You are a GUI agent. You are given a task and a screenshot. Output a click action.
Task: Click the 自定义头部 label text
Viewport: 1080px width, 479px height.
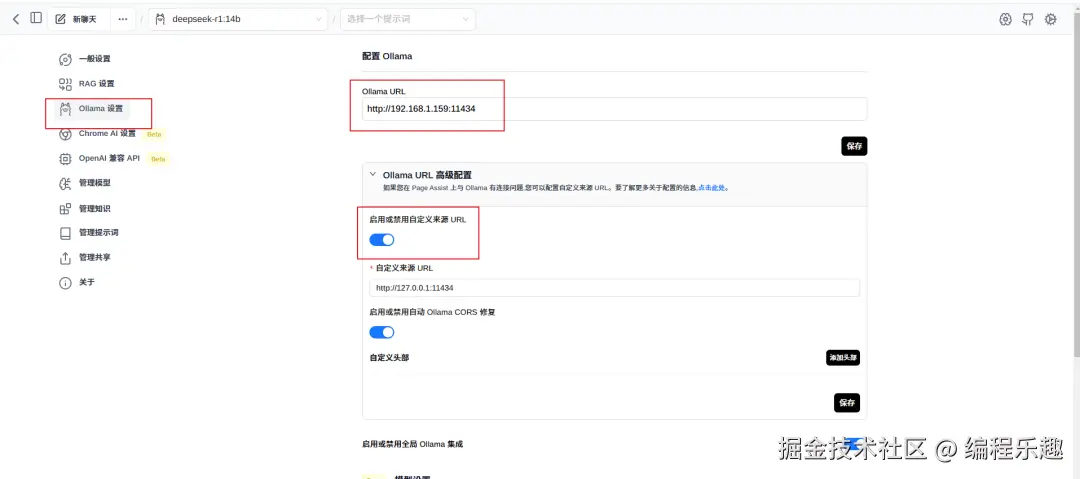pyautogui.click(x=389, y=358)
